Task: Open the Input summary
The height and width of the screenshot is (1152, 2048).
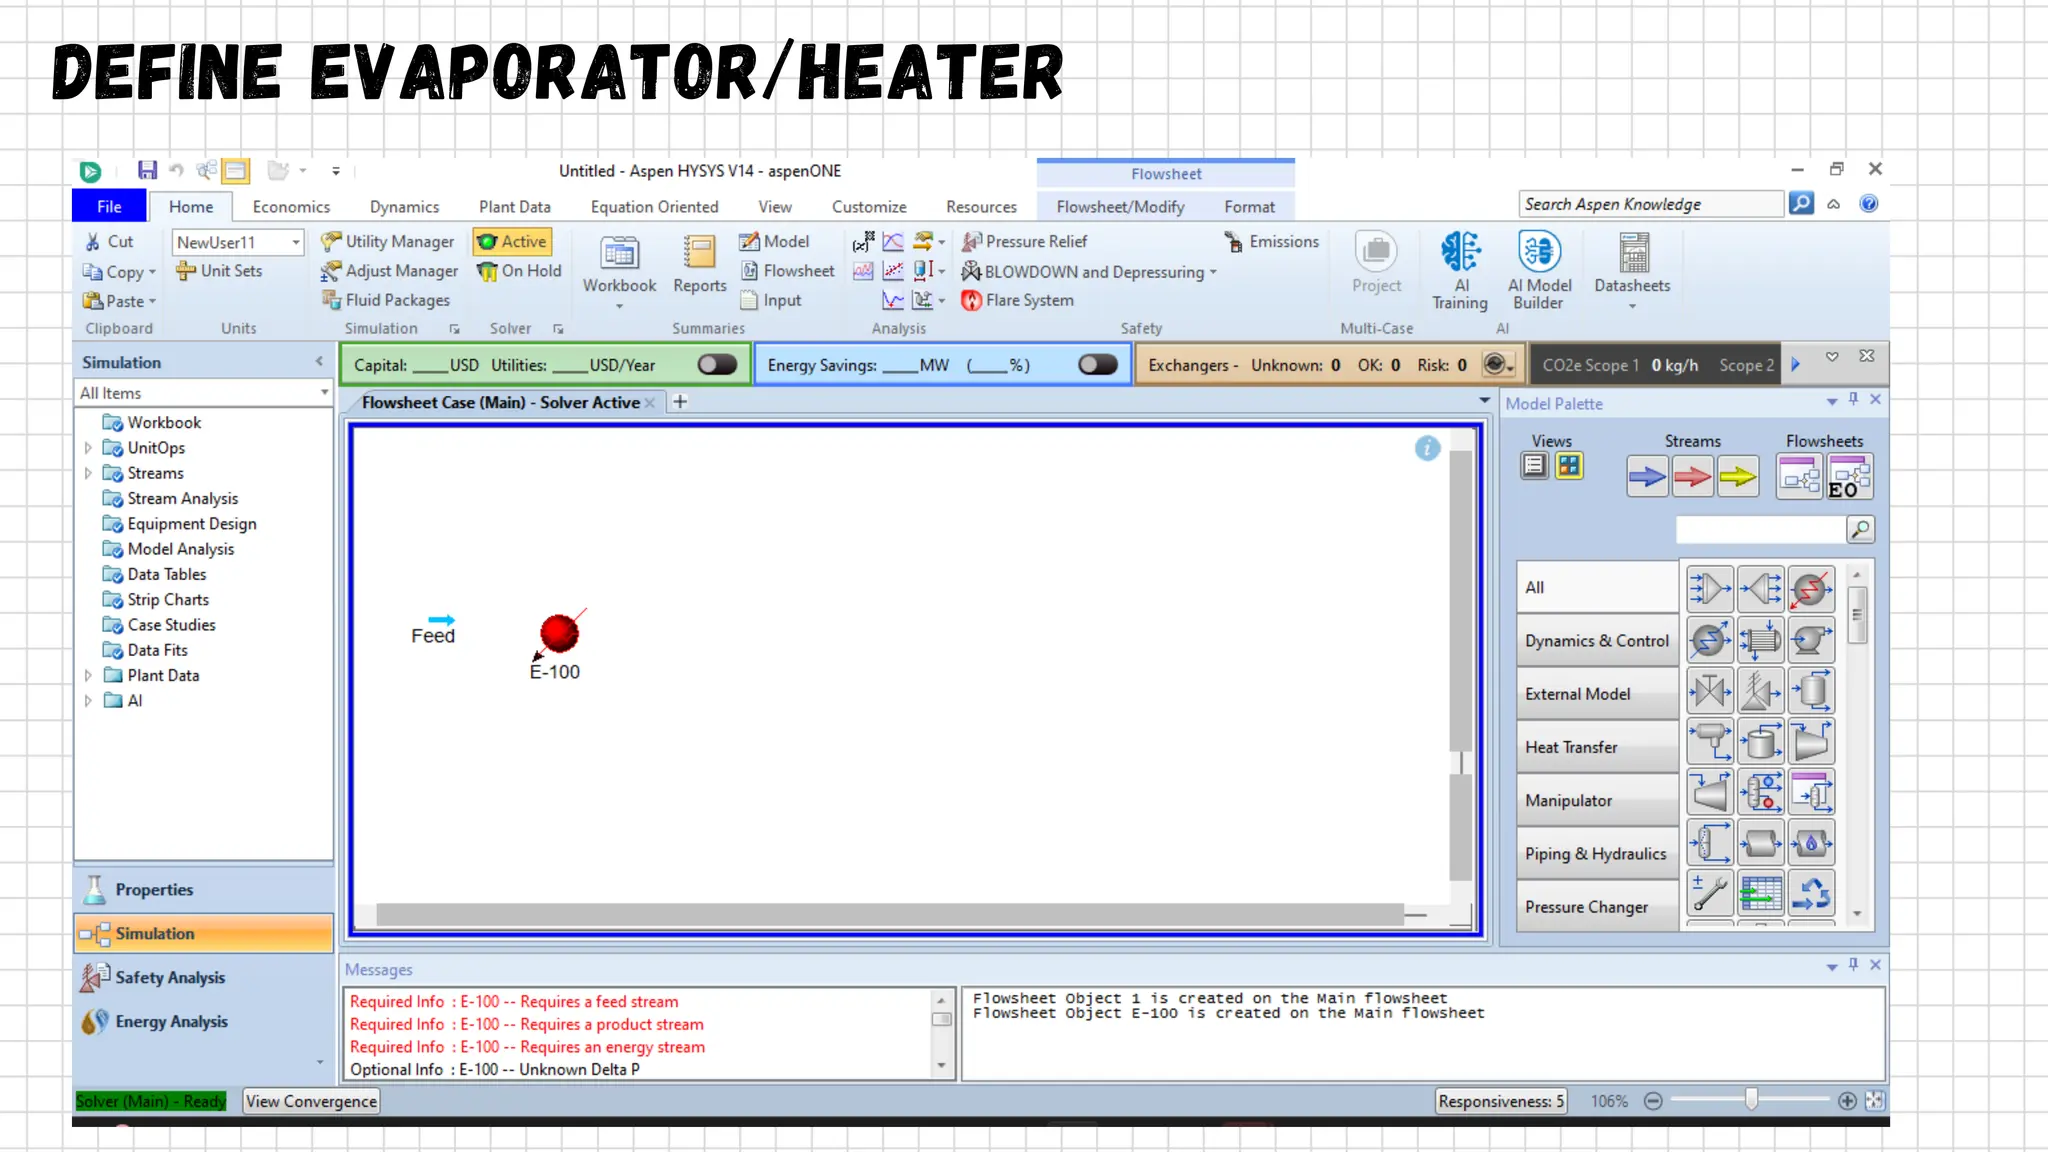Action: [x=770, y=300]
